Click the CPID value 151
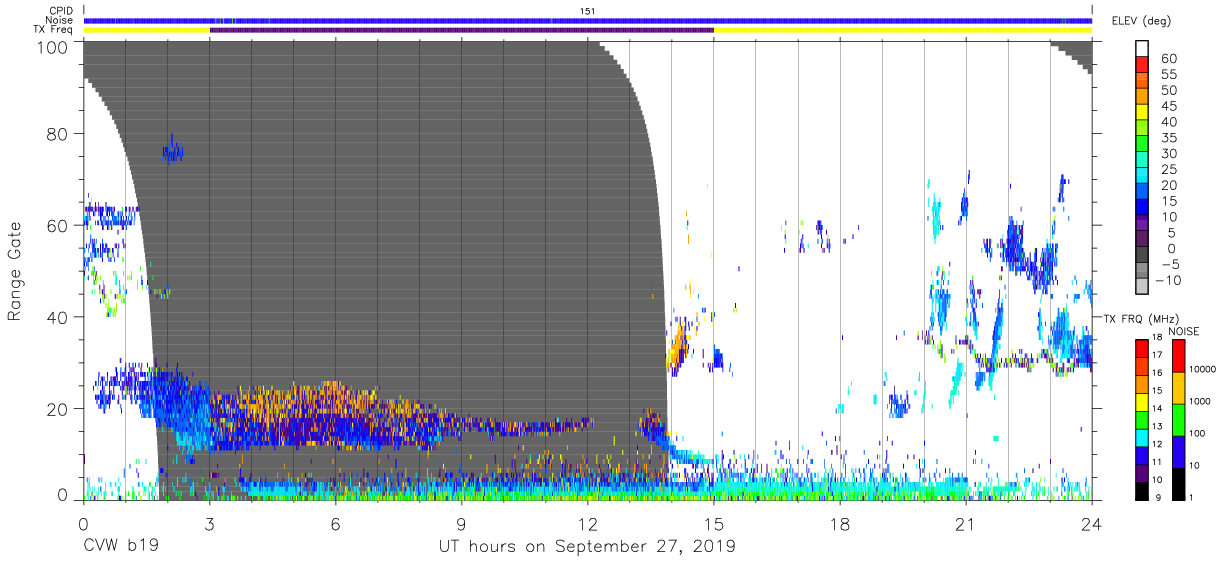The height and width of the screenshot is (567, 1228). (588, 10)
